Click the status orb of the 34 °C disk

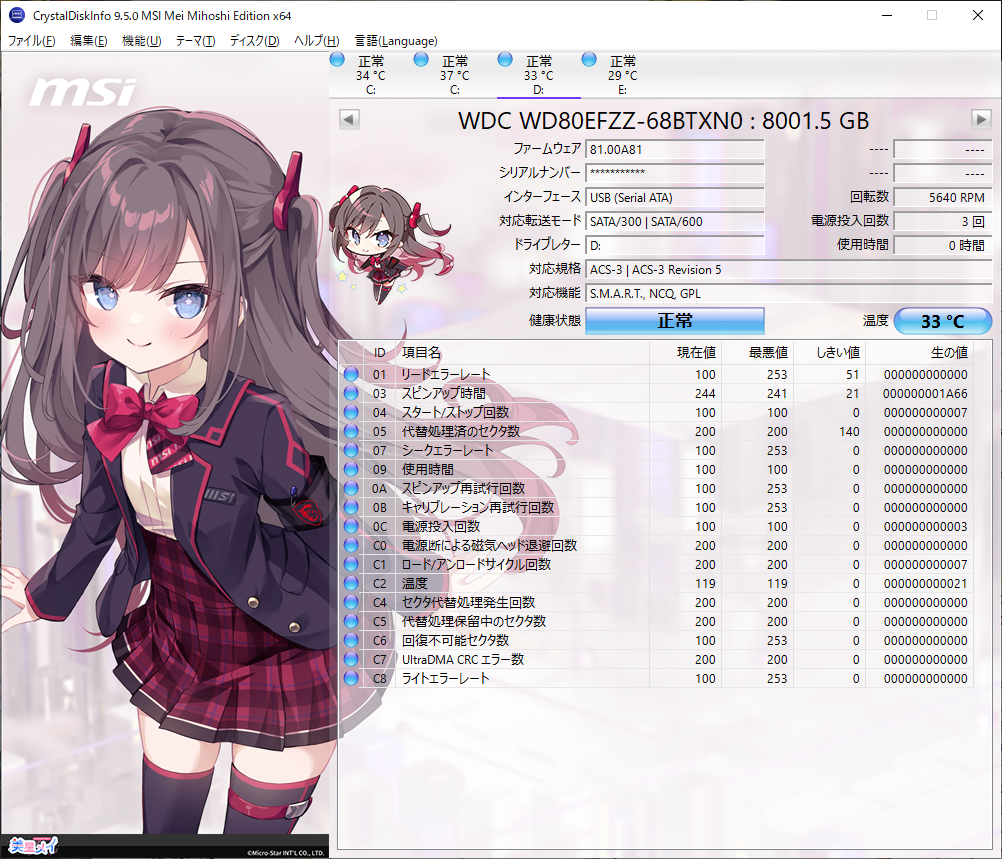click(337, 59)
